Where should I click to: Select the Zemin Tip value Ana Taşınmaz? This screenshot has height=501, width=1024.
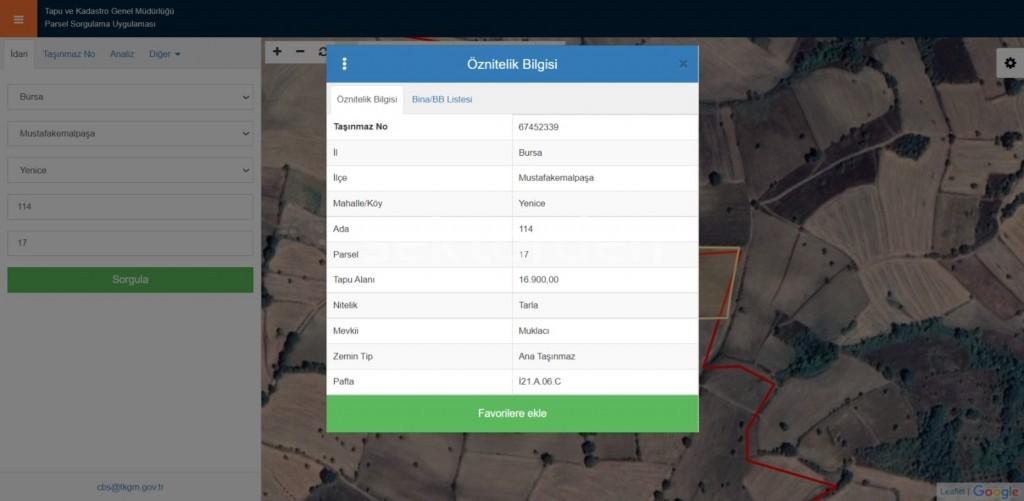point(547,357)
